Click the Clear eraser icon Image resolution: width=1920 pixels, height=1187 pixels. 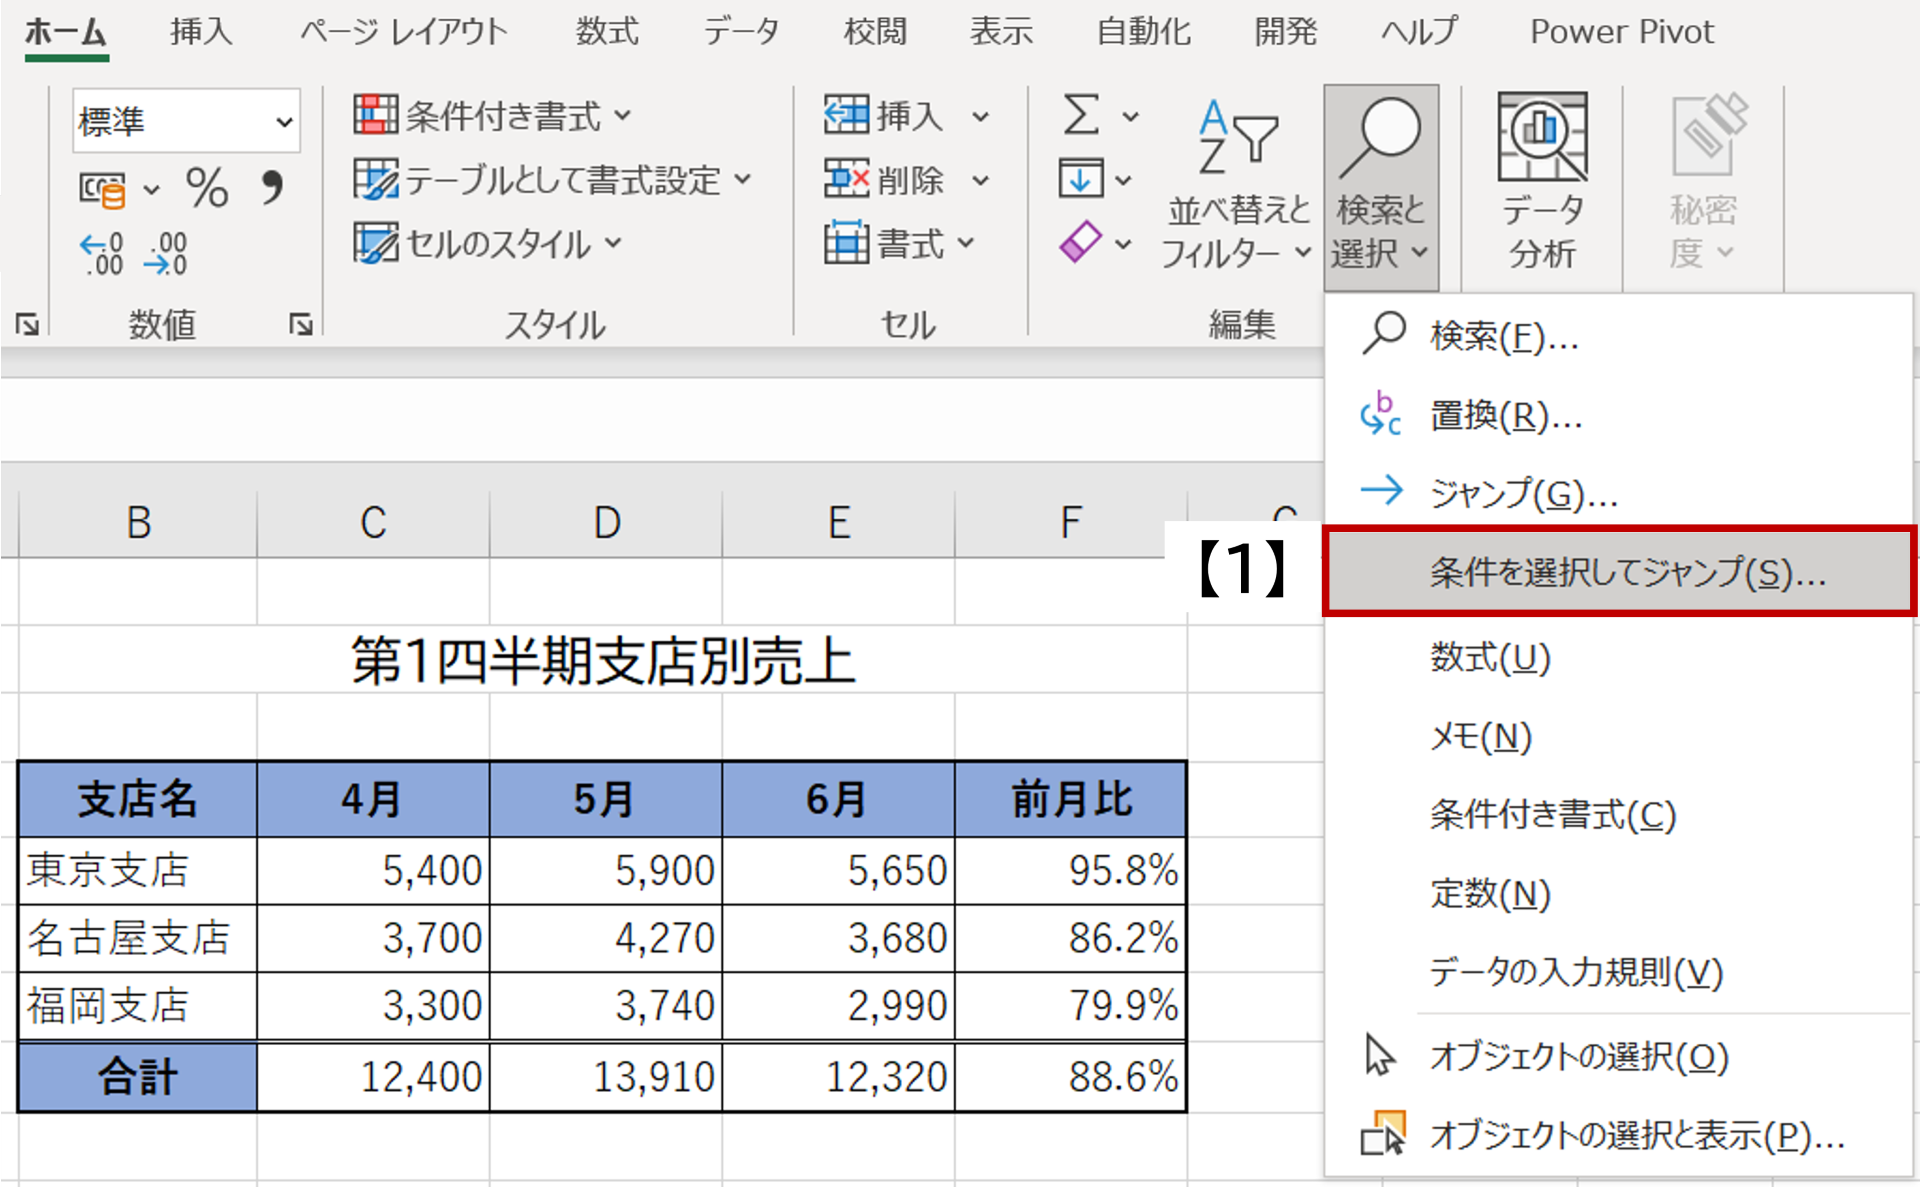[x=1081, y=243]
